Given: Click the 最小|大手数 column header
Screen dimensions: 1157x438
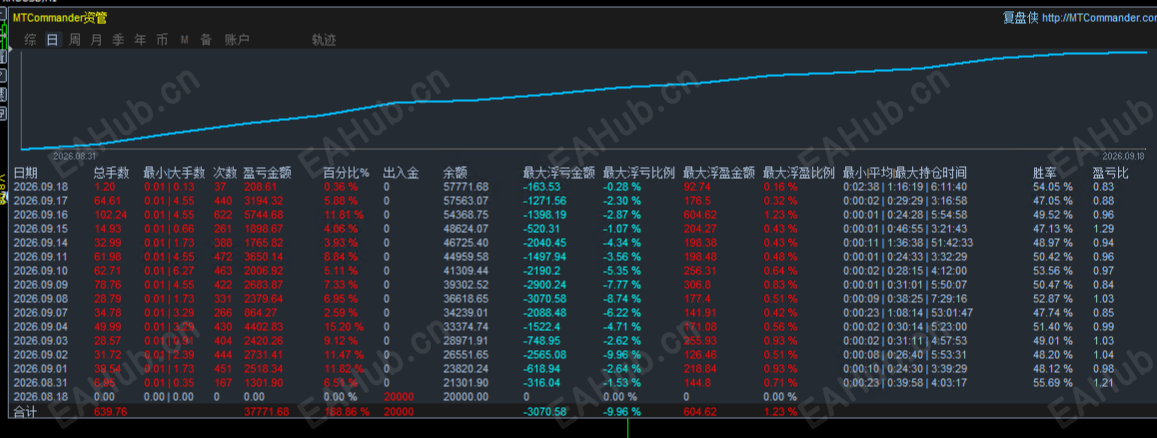Looking at the screenshot, I should pos(174,173).
